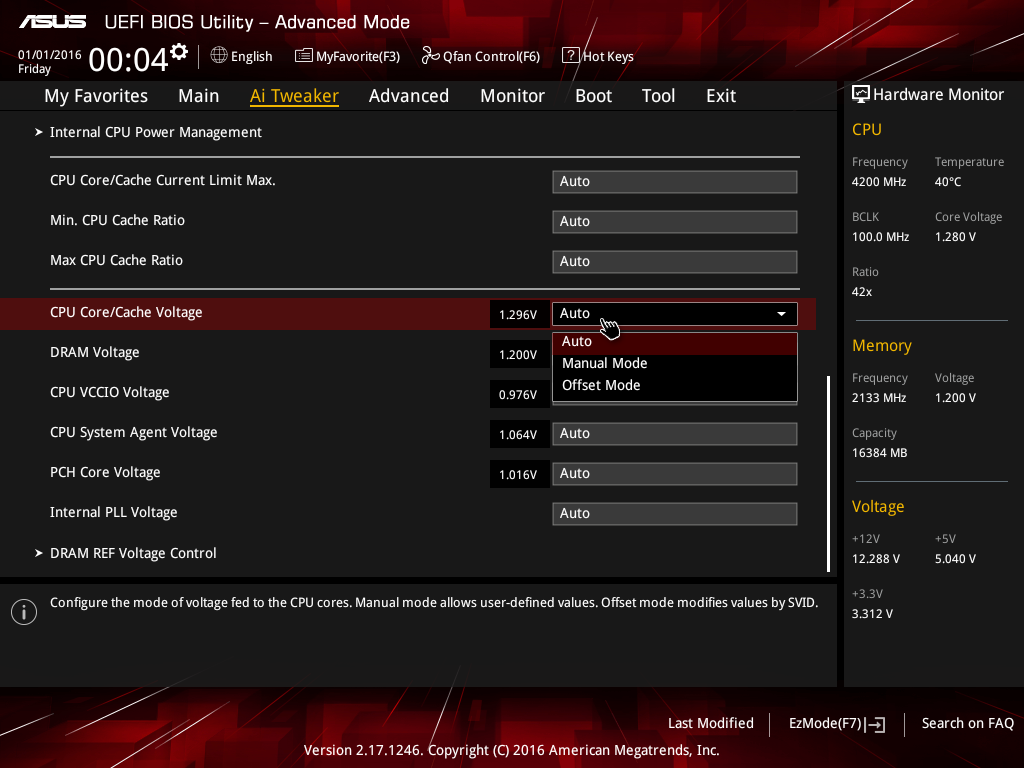1024x768 pixels.
Task: Click the 1.064V System Agent reading
Action: click(x=519, y=434)
